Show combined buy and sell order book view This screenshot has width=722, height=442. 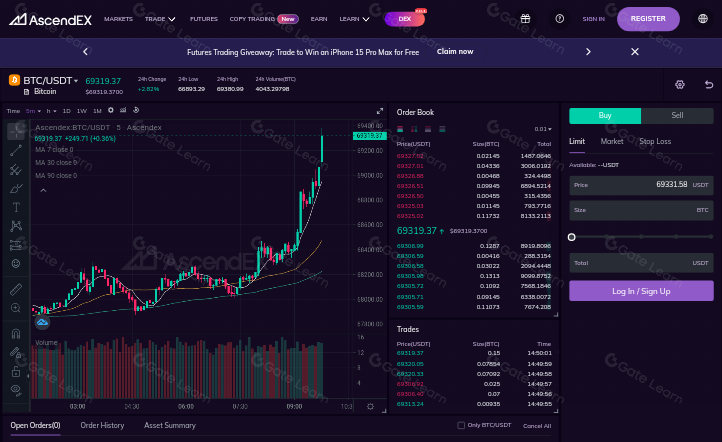(400, 129)
